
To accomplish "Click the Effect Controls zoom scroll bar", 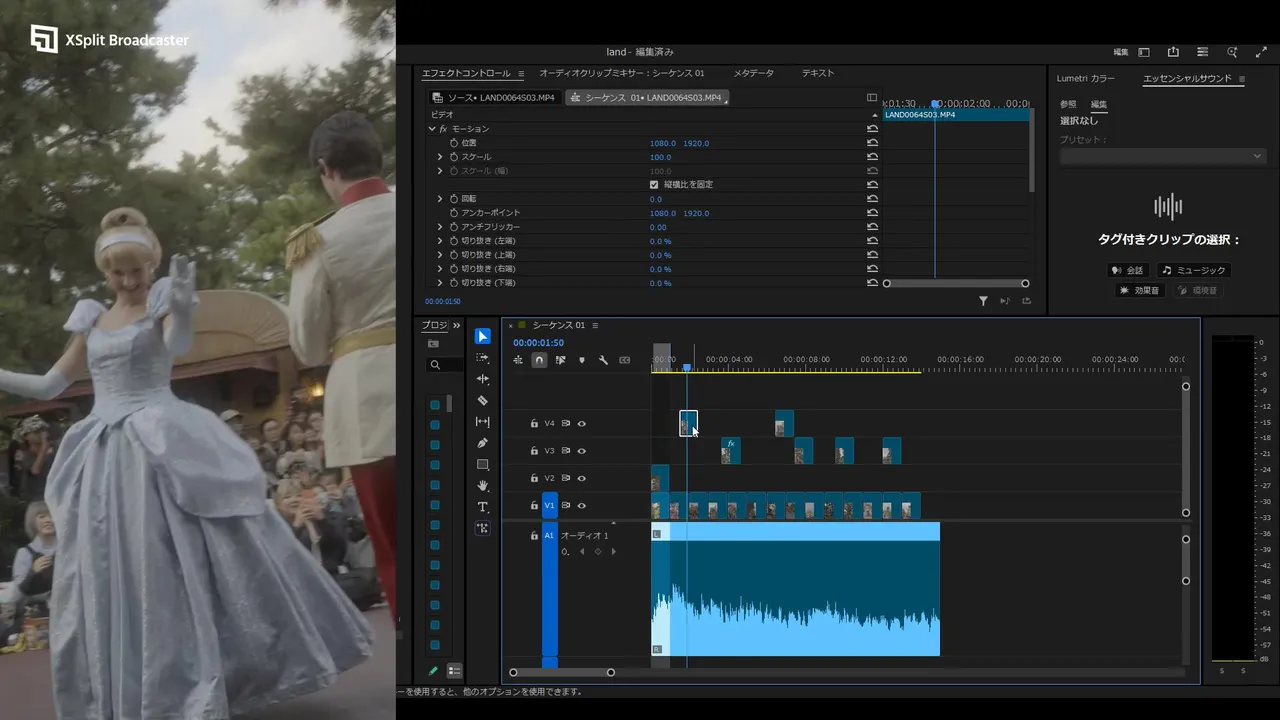I will pyautogui.click(x=955, y=283).
